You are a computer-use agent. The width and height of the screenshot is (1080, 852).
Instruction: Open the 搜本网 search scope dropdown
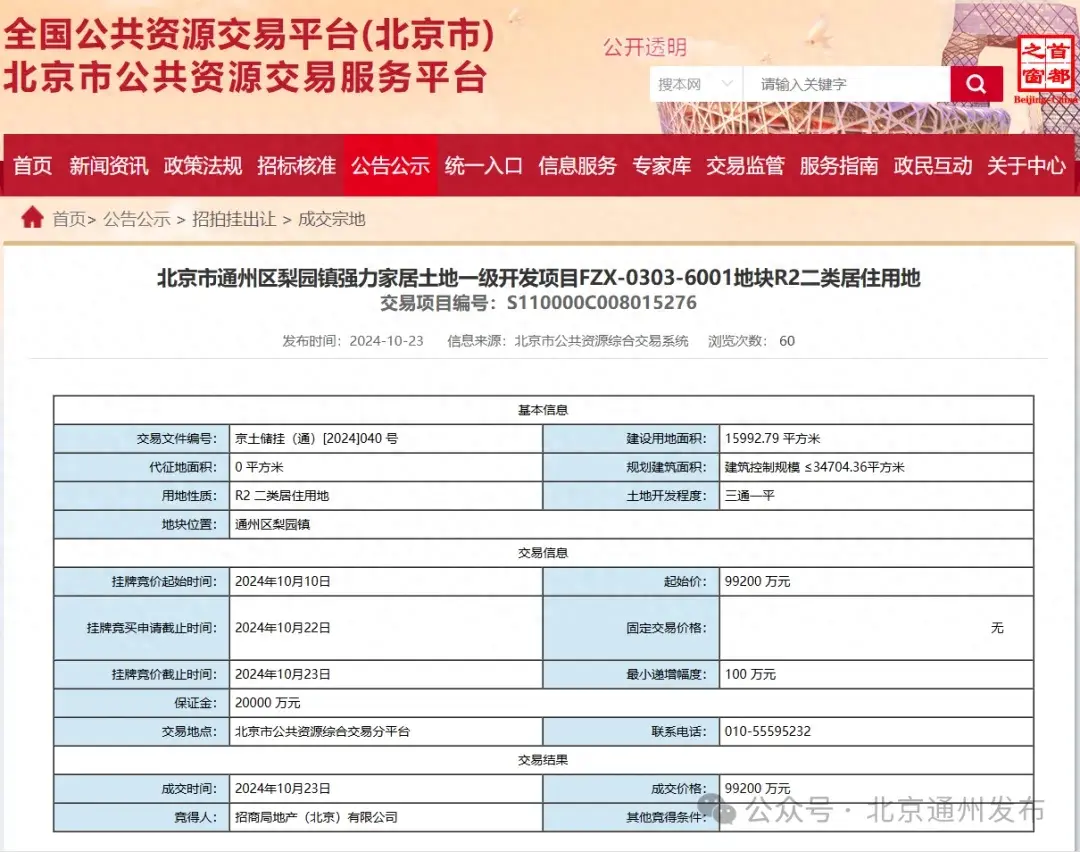696,84
